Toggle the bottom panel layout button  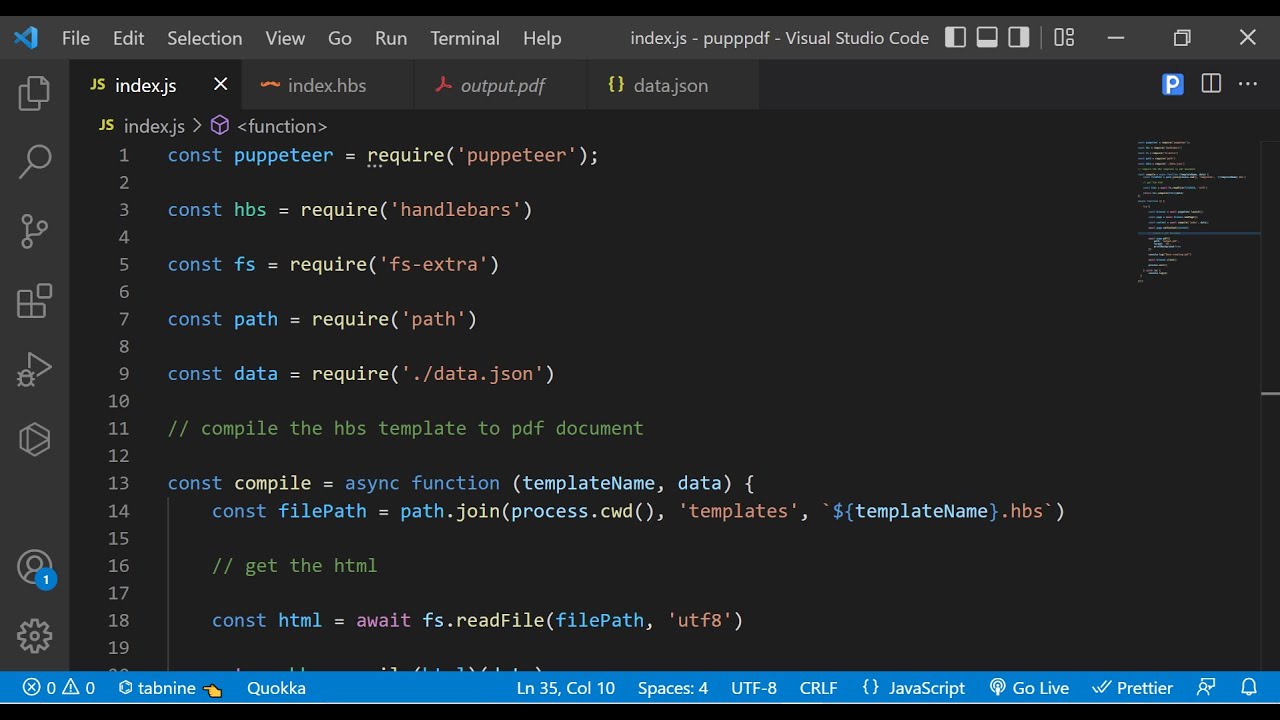[987, 38]
